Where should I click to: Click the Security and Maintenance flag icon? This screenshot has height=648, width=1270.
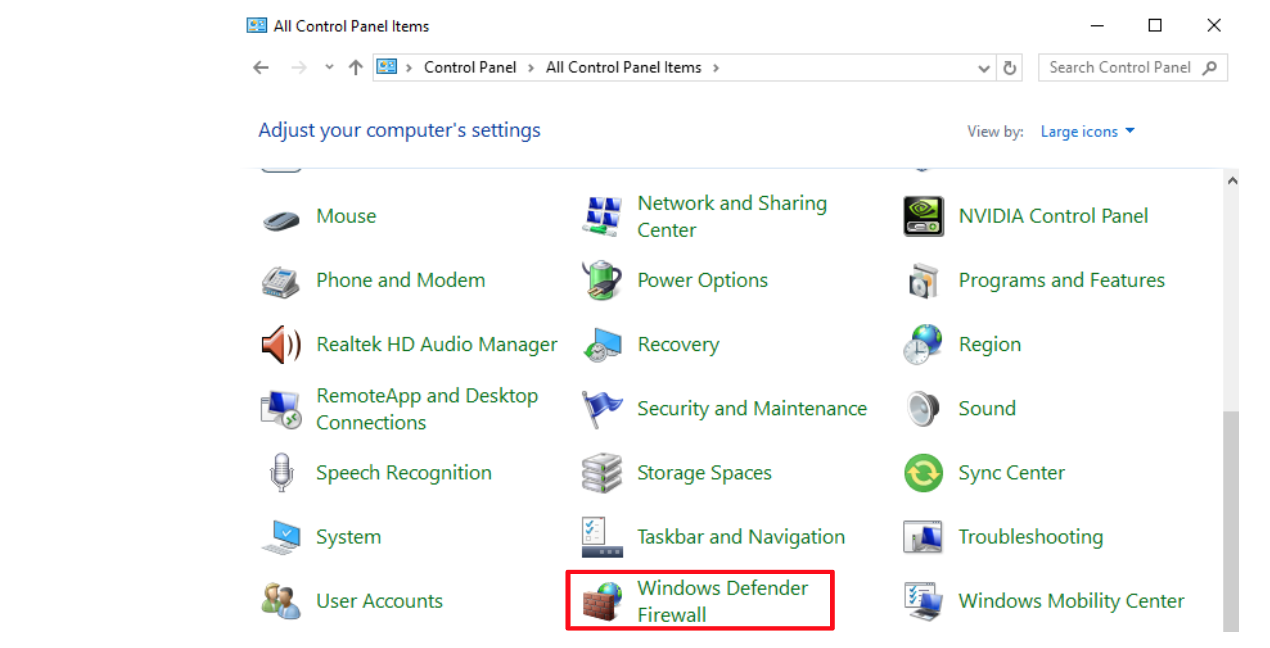click(602, 409)
